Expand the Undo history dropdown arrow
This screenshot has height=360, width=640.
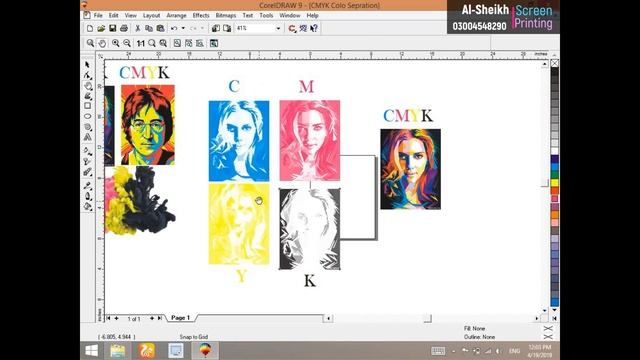click(183, 28)
